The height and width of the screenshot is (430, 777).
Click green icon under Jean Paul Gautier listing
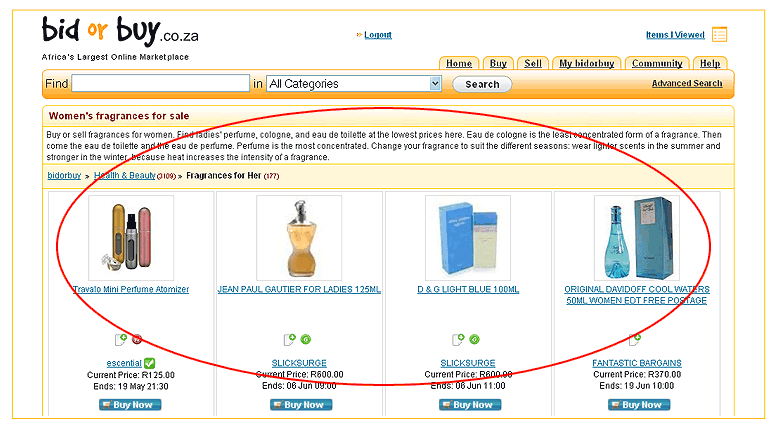point(306,339)
